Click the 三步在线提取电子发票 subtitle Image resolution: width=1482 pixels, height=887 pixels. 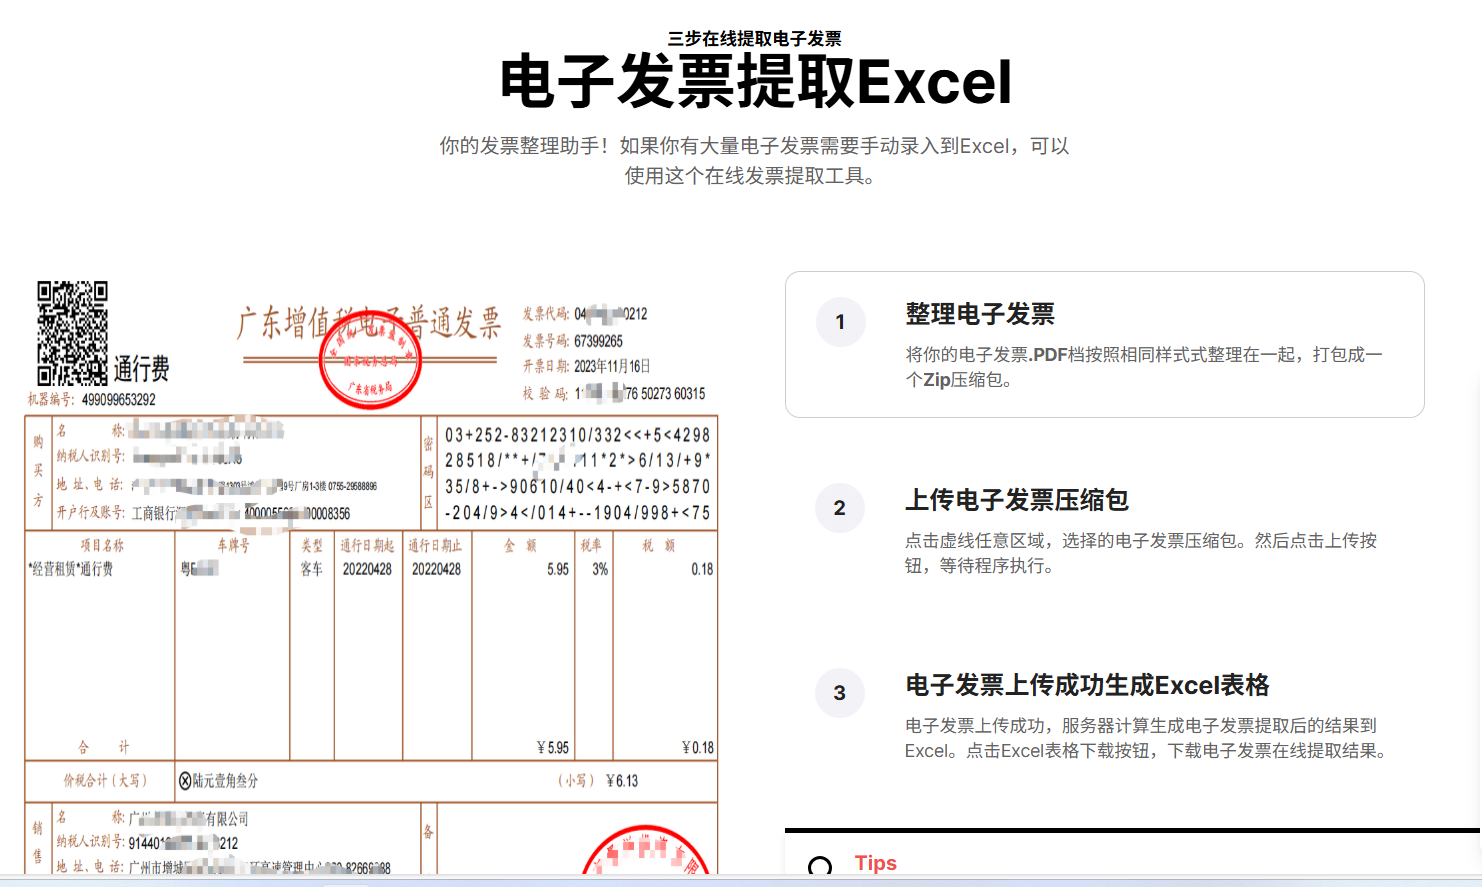click(755, 39)
